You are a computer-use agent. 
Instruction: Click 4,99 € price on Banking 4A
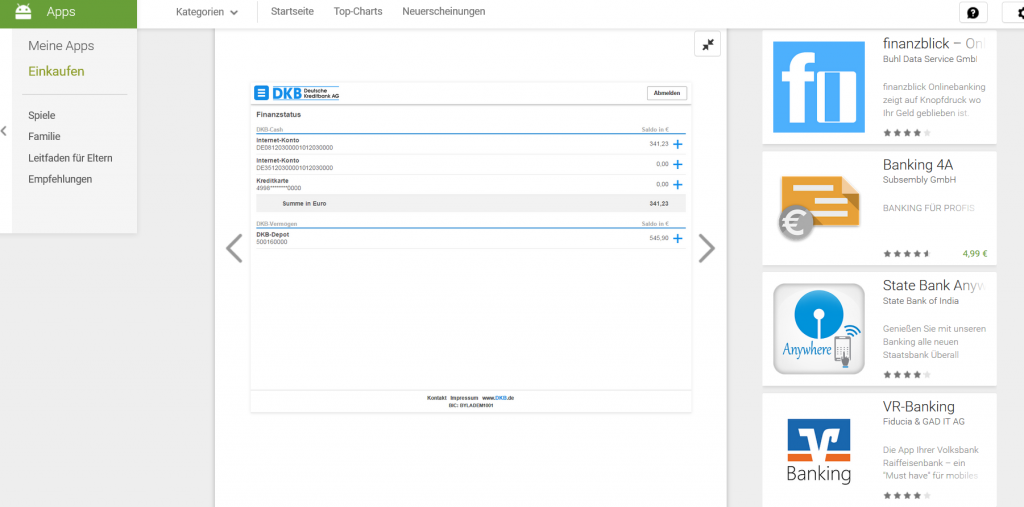pos(974,254)
